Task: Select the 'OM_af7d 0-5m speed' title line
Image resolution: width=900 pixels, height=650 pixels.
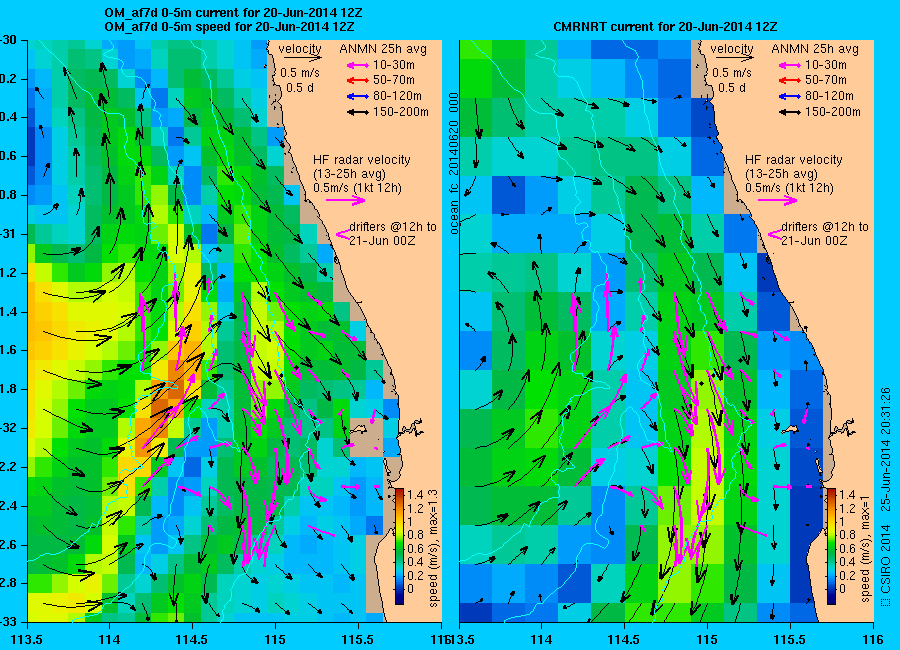Action: tap(229, 26)
